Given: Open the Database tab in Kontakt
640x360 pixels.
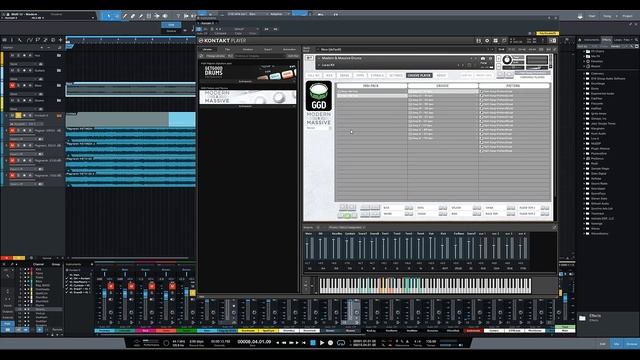Looking at the screenshot, I should click(x=248, y=49).
